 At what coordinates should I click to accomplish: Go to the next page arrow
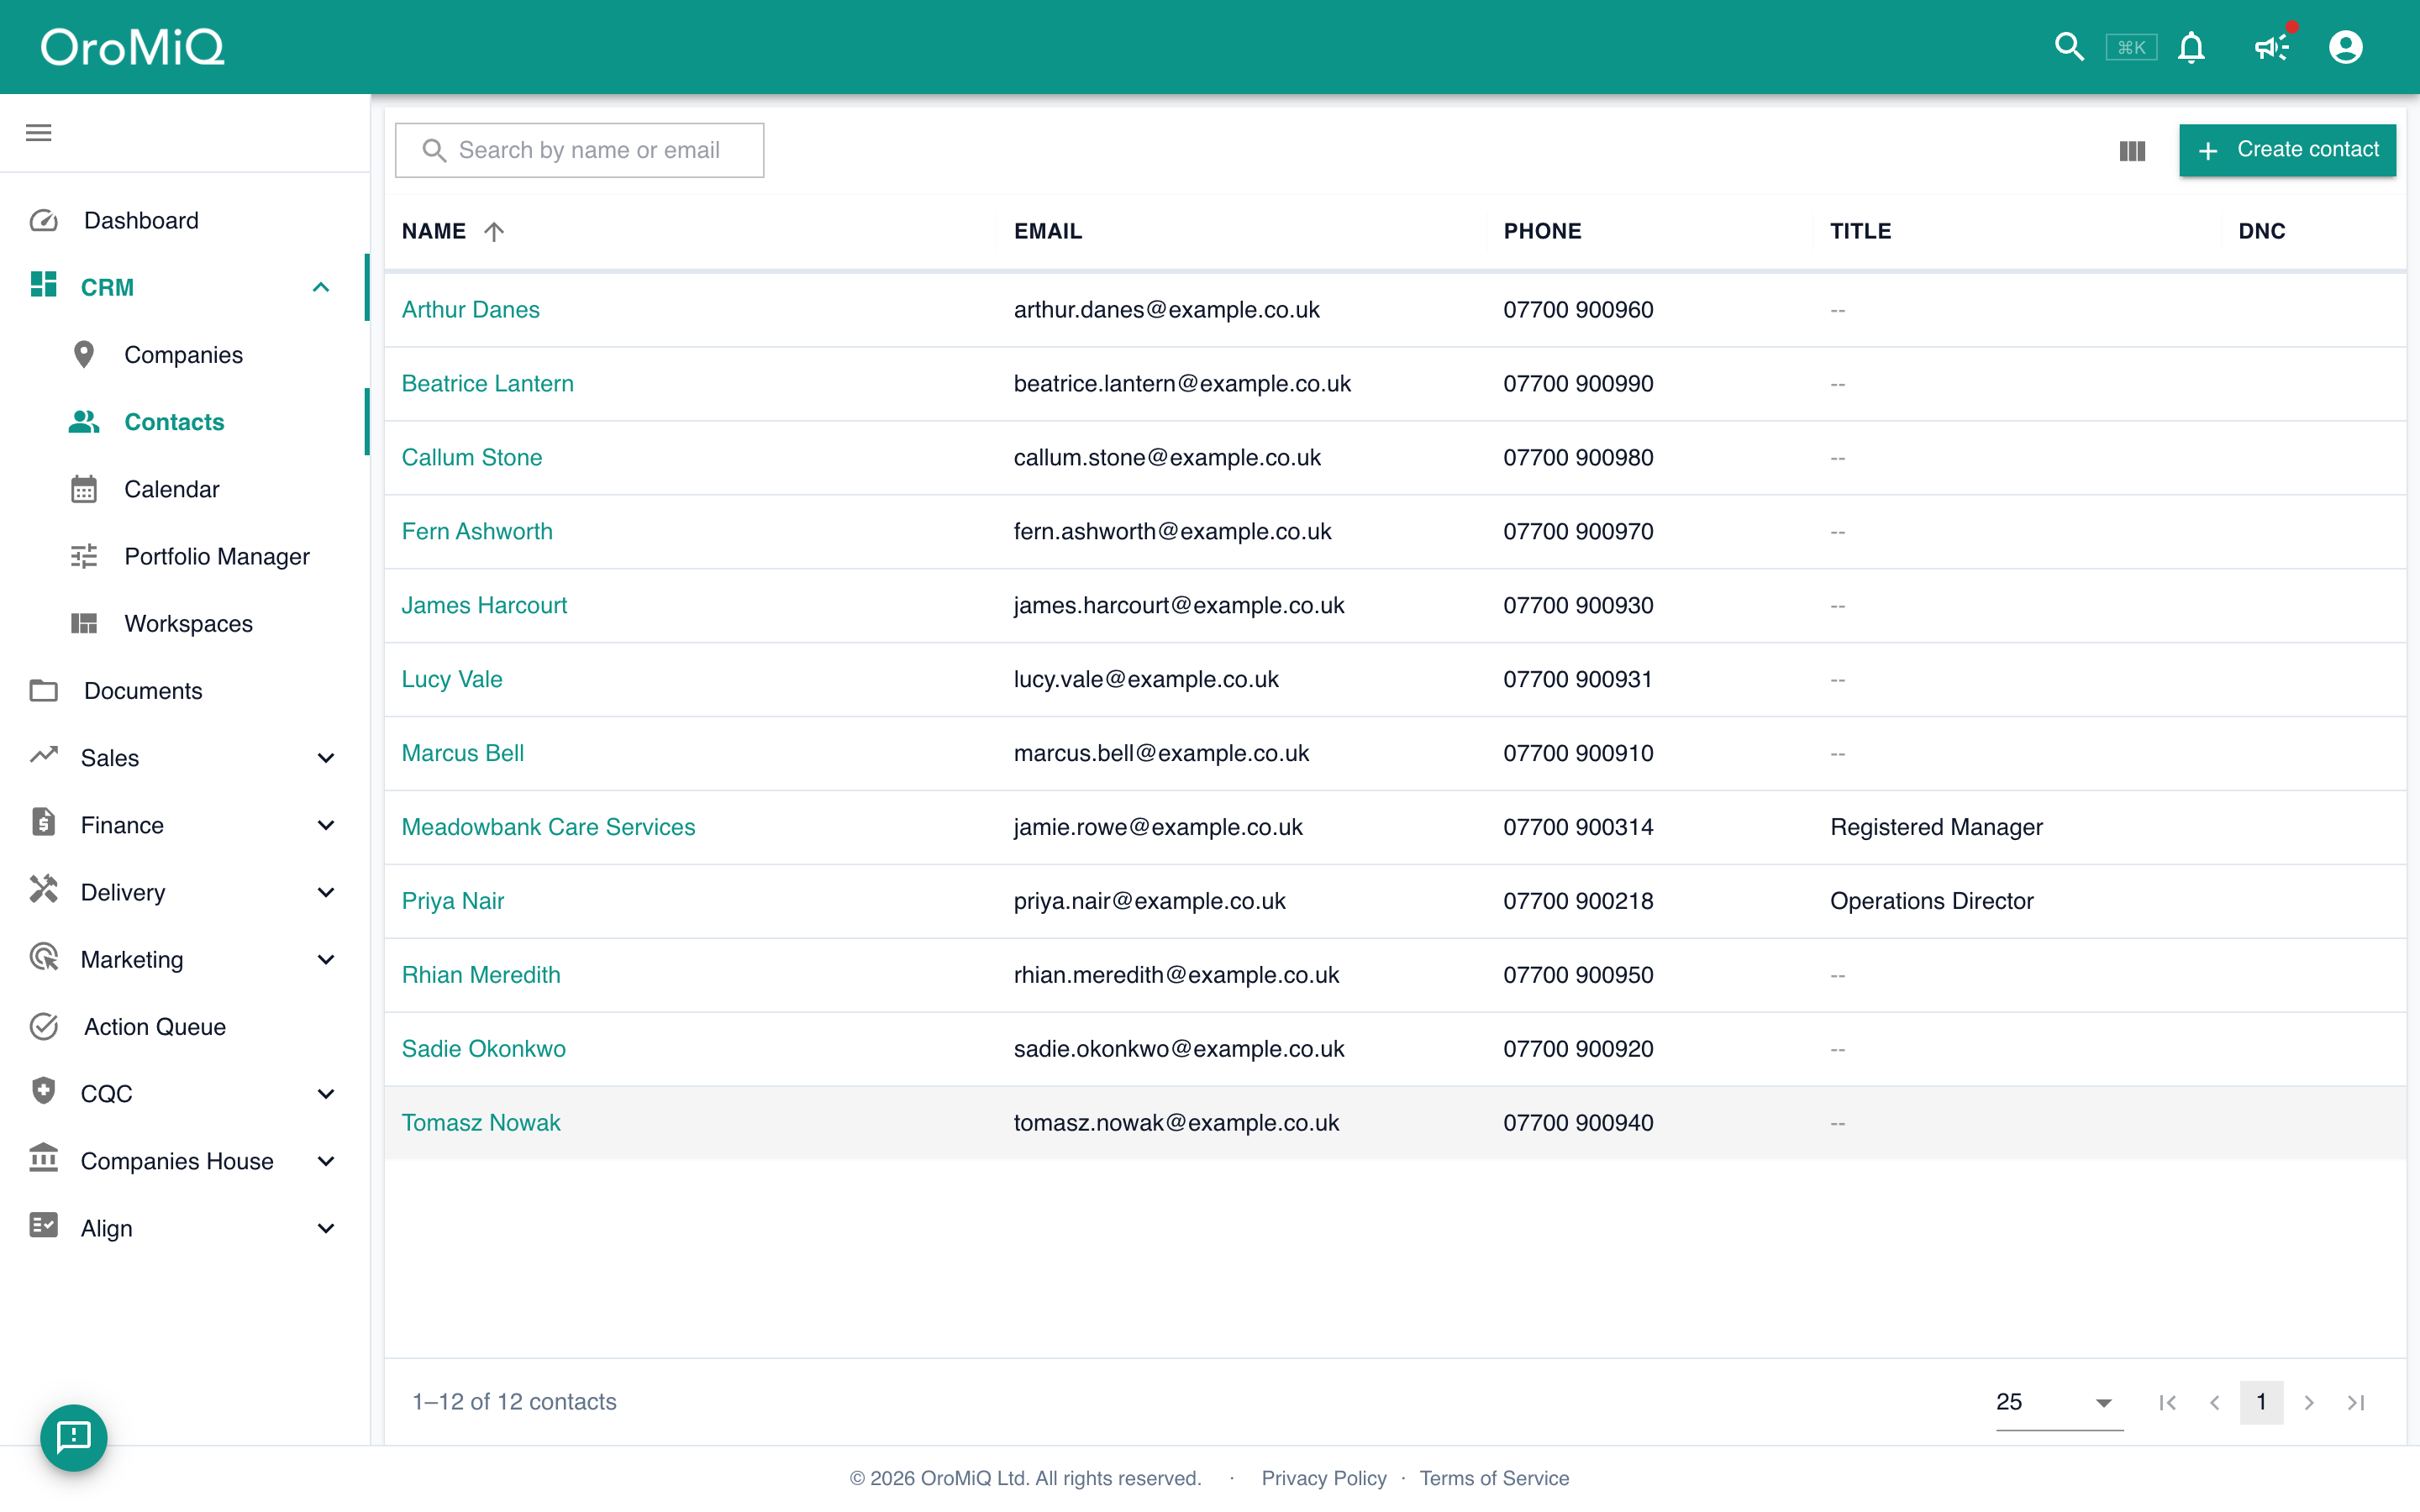pyautogui.click(x=2309, y=1402)
